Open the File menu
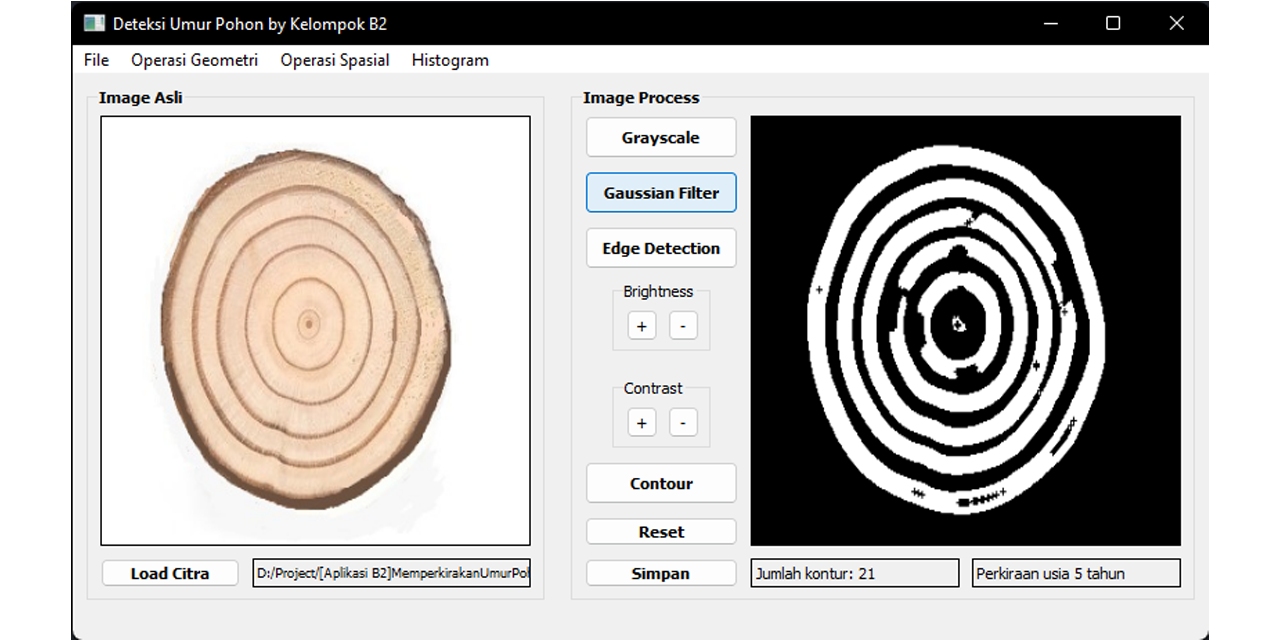This screenshot has width=1280, height=640. coord(96,60)
